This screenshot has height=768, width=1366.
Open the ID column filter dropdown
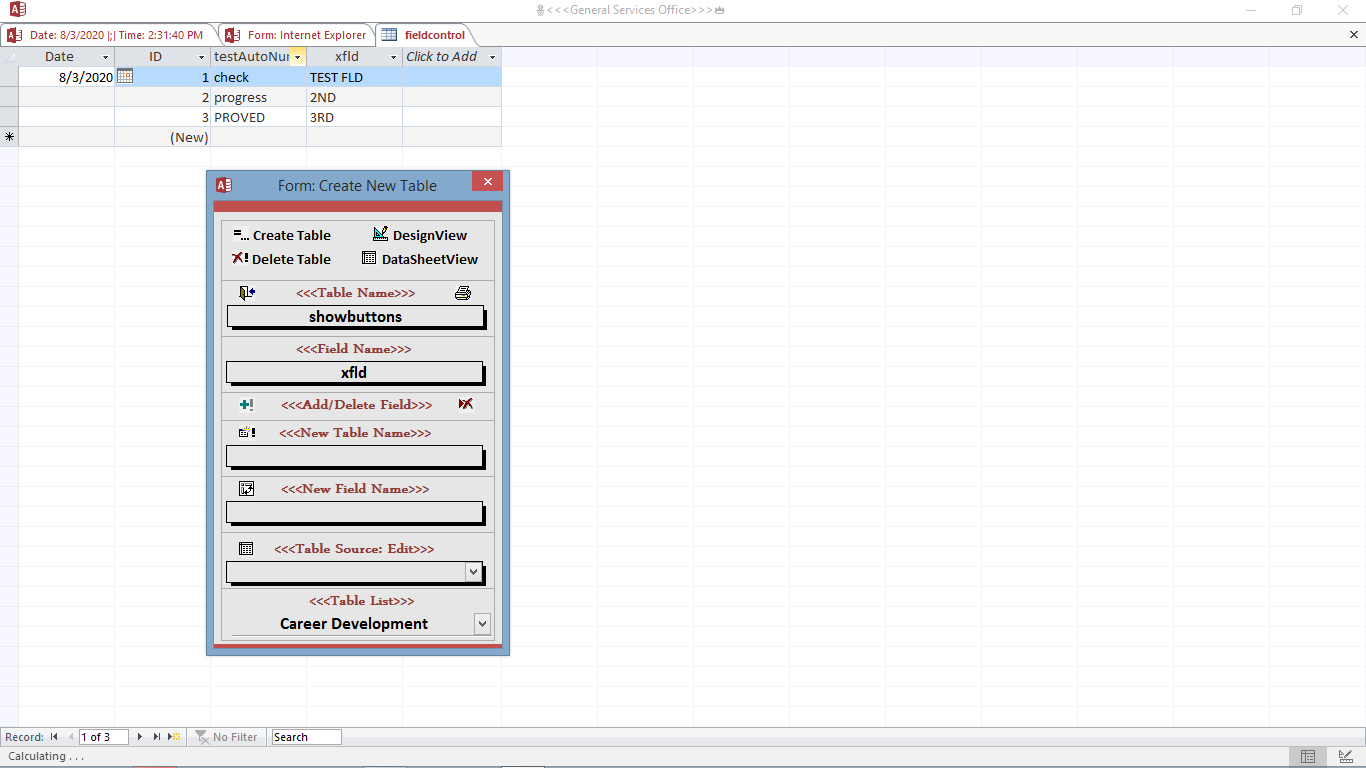click(201, 57)
